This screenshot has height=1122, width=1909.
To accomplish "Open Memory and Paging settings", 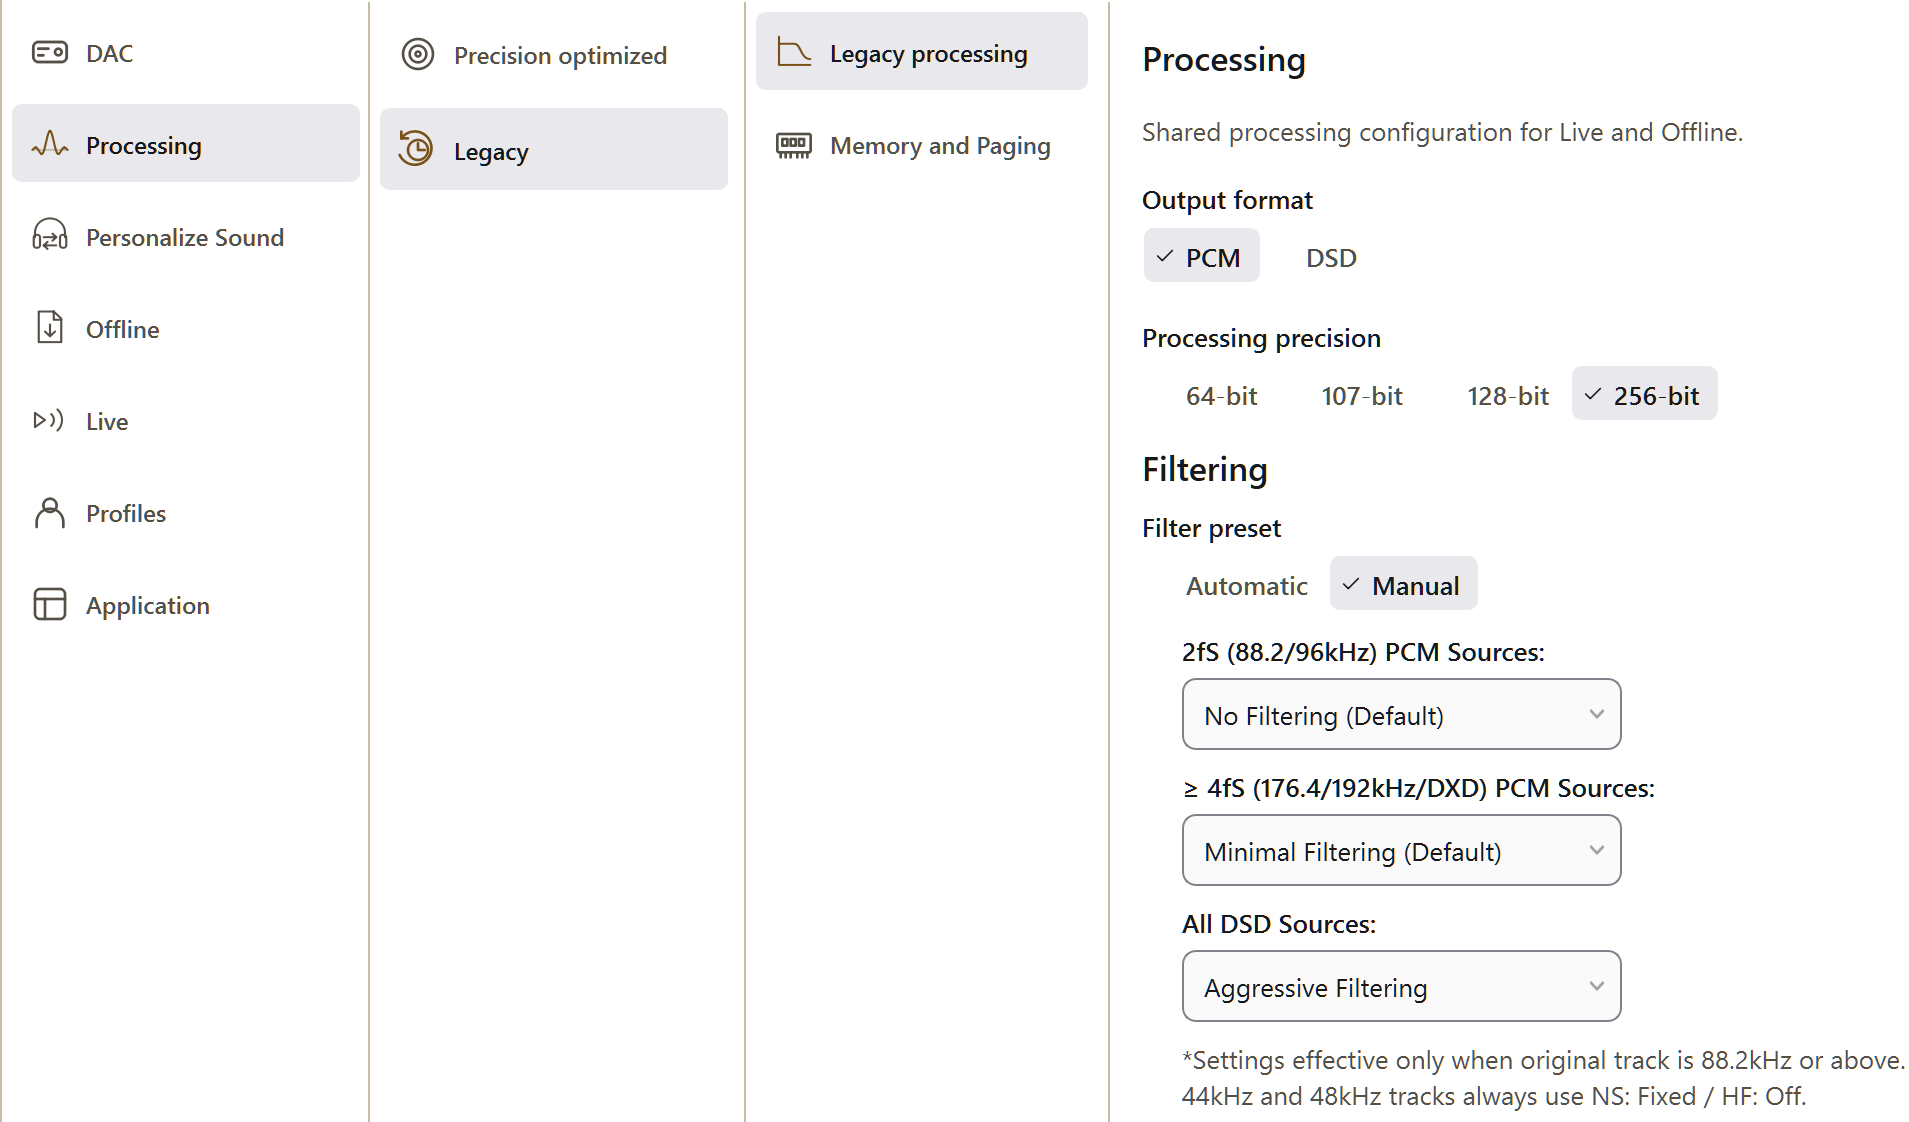I will 922,145.
